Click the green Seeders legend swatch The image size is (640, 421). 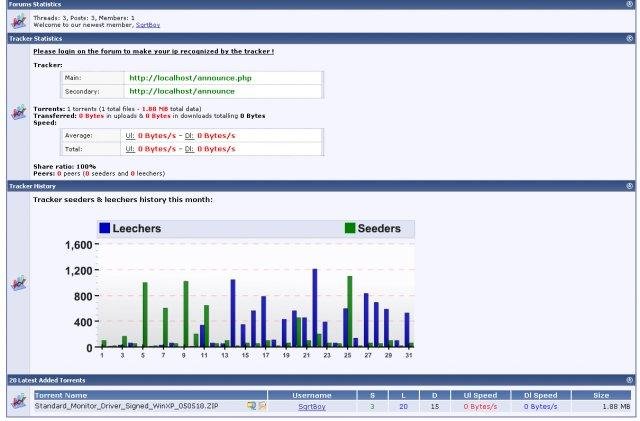[350, 228]
